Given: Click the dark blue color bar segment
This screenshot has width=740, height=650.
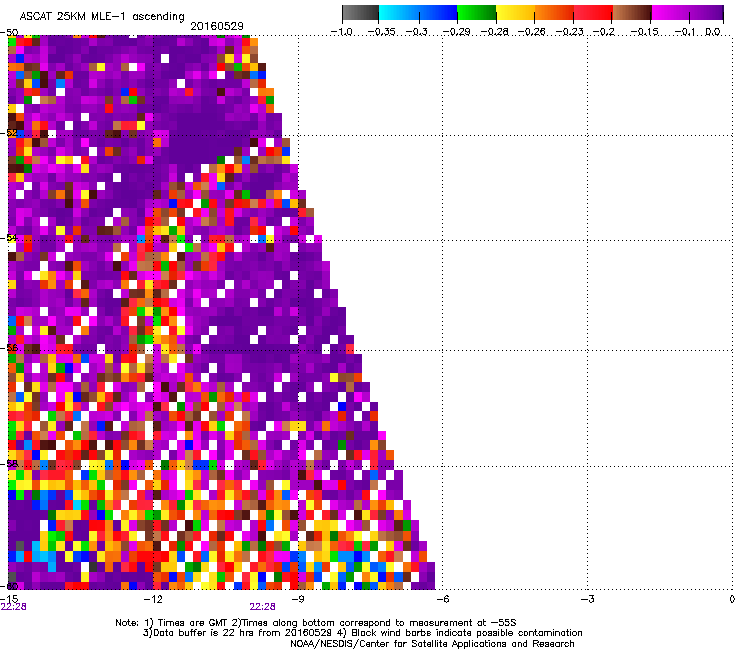Looking at the screenshot, I should [437, 13].
